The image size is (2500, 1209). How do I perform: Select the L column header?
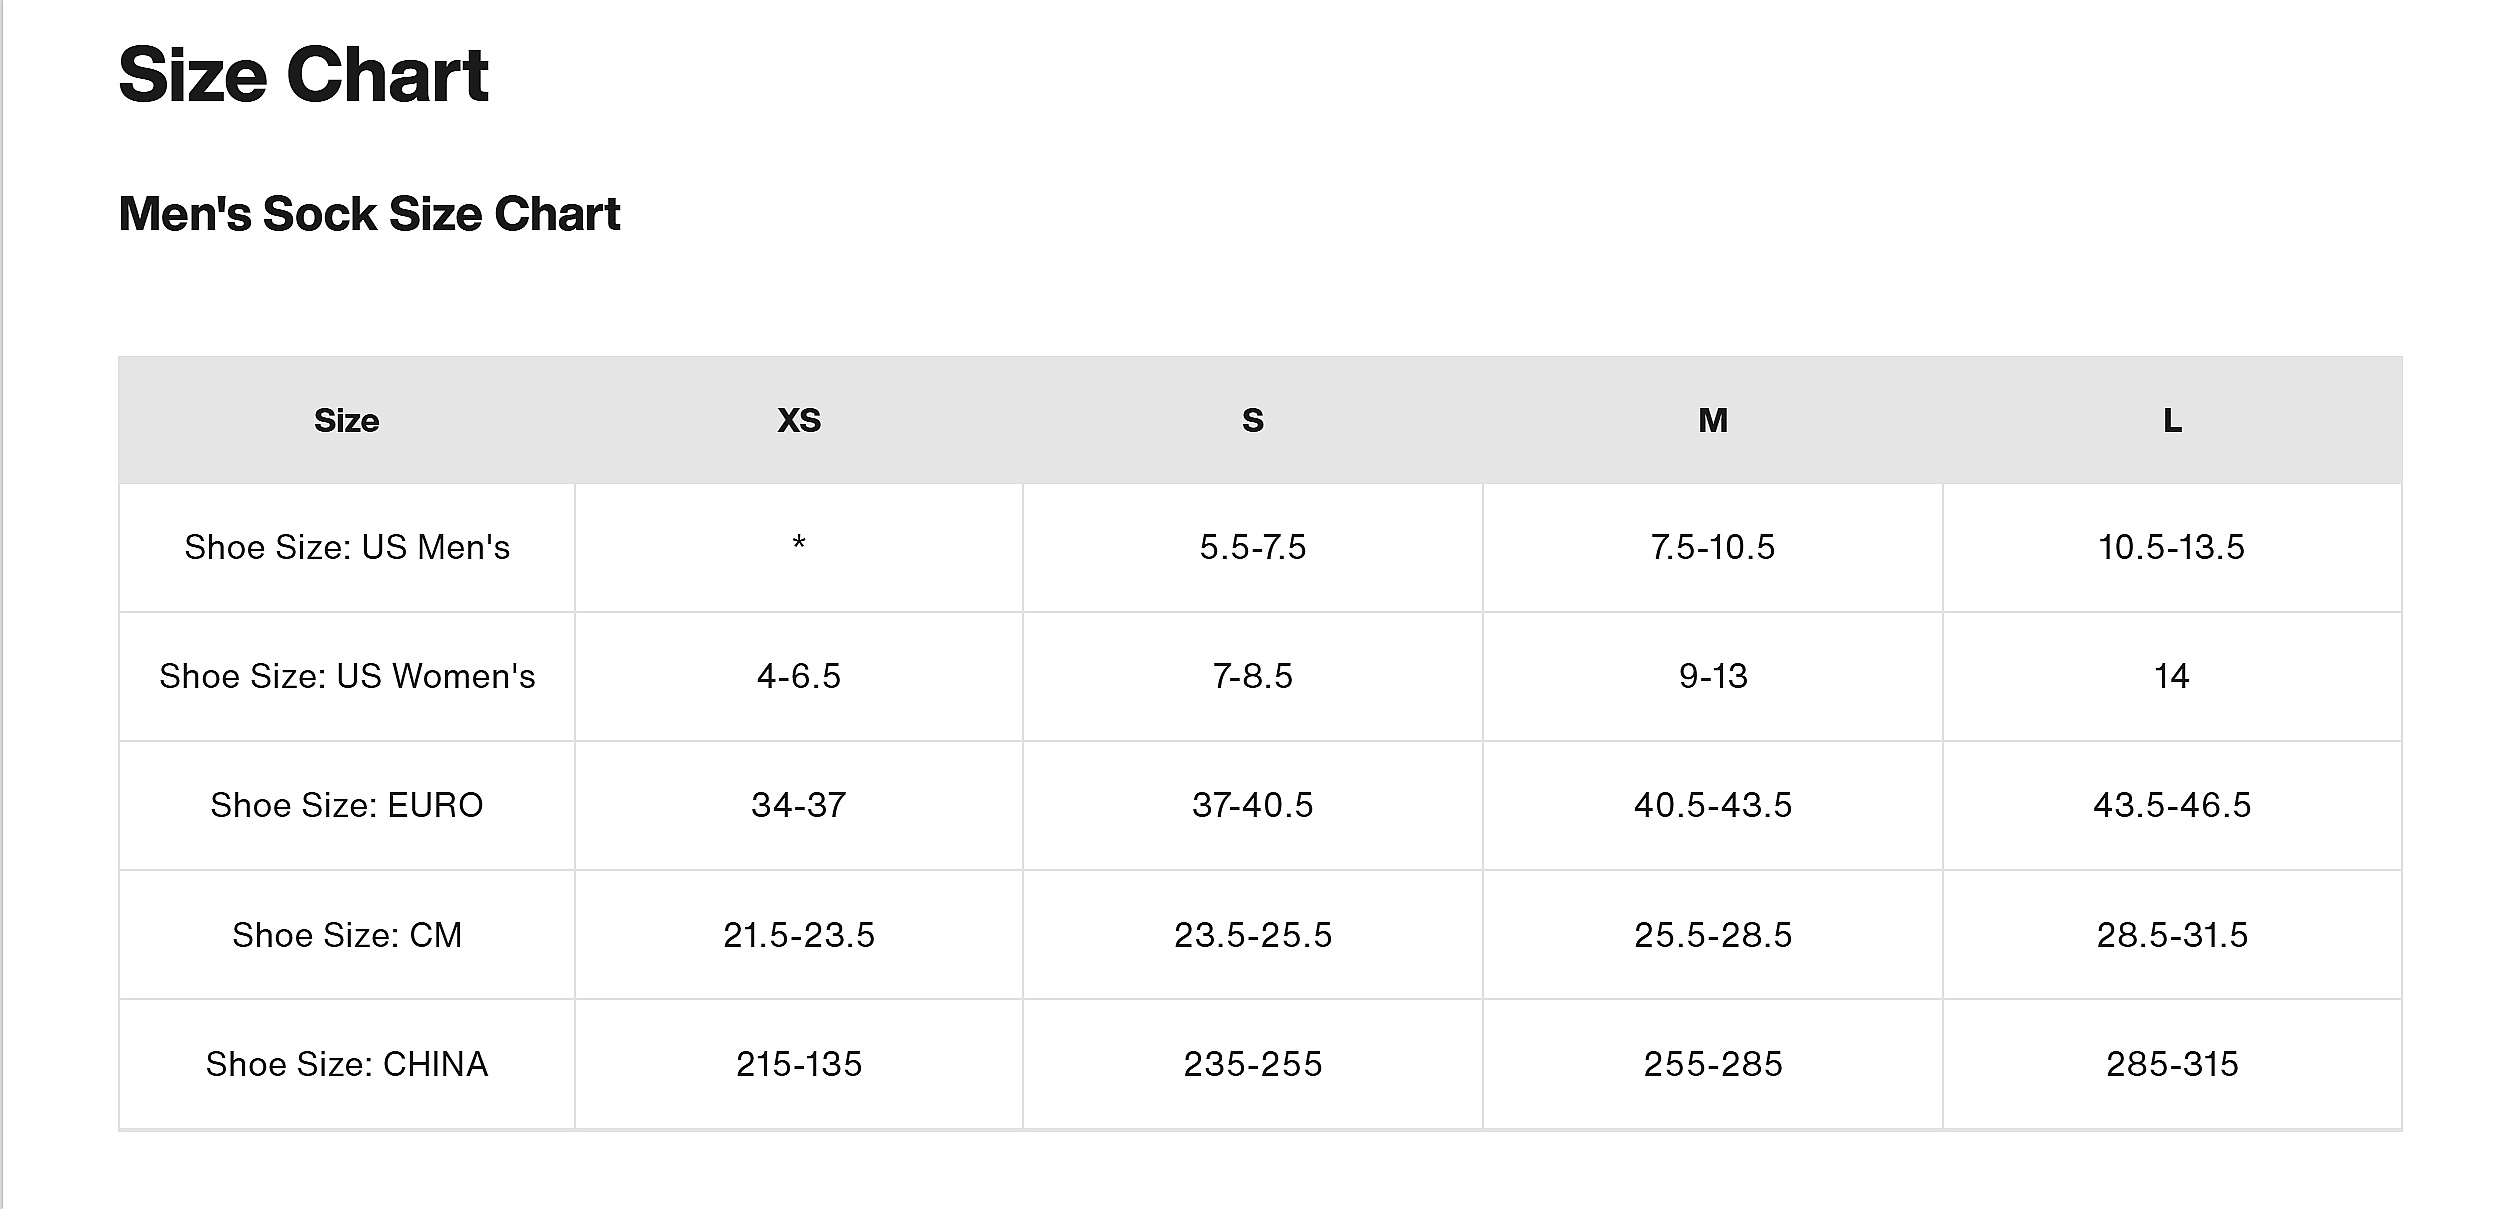tap(2172, 421)
